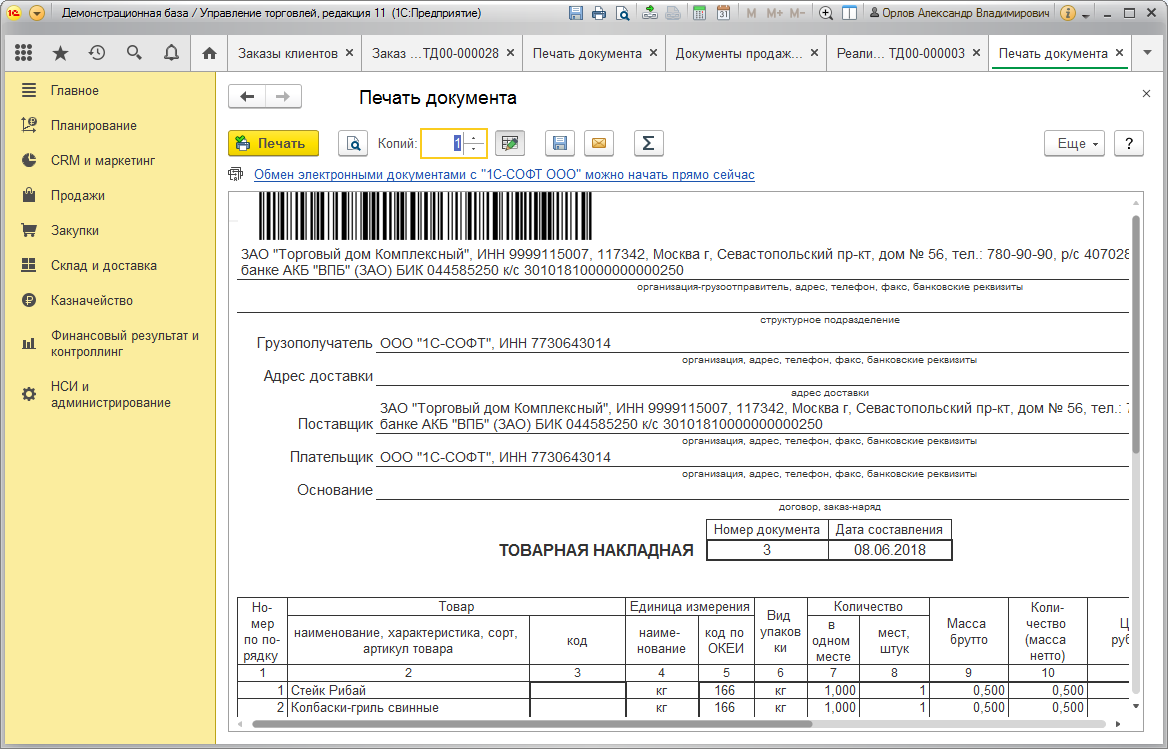Open НСИ и администрирование section
1168x749 pixels.
(110, 394)
